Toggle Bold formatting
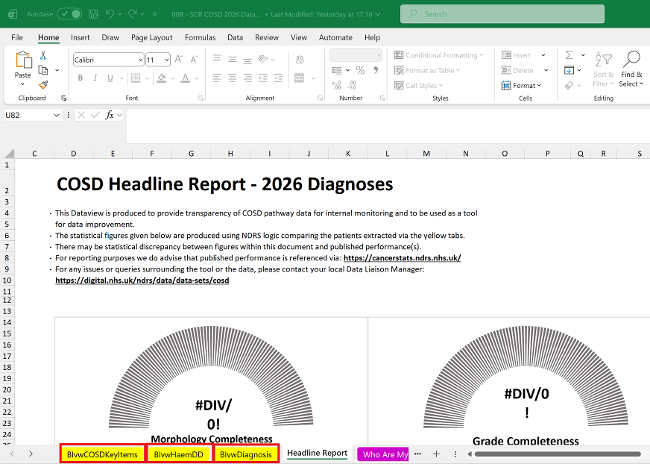This screenshot has width=650, height=464. 80,78
